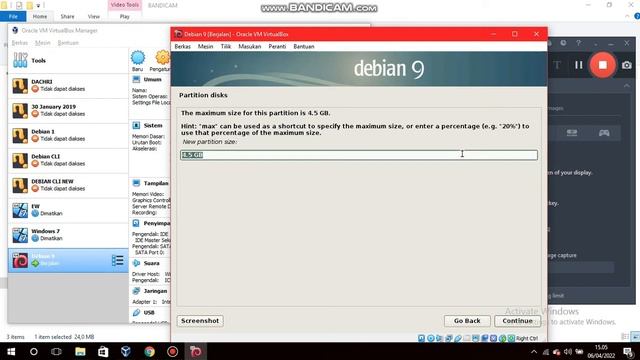Click the Screenshot button in installer
Screen dimensions: 640x360
pos(200,321)
